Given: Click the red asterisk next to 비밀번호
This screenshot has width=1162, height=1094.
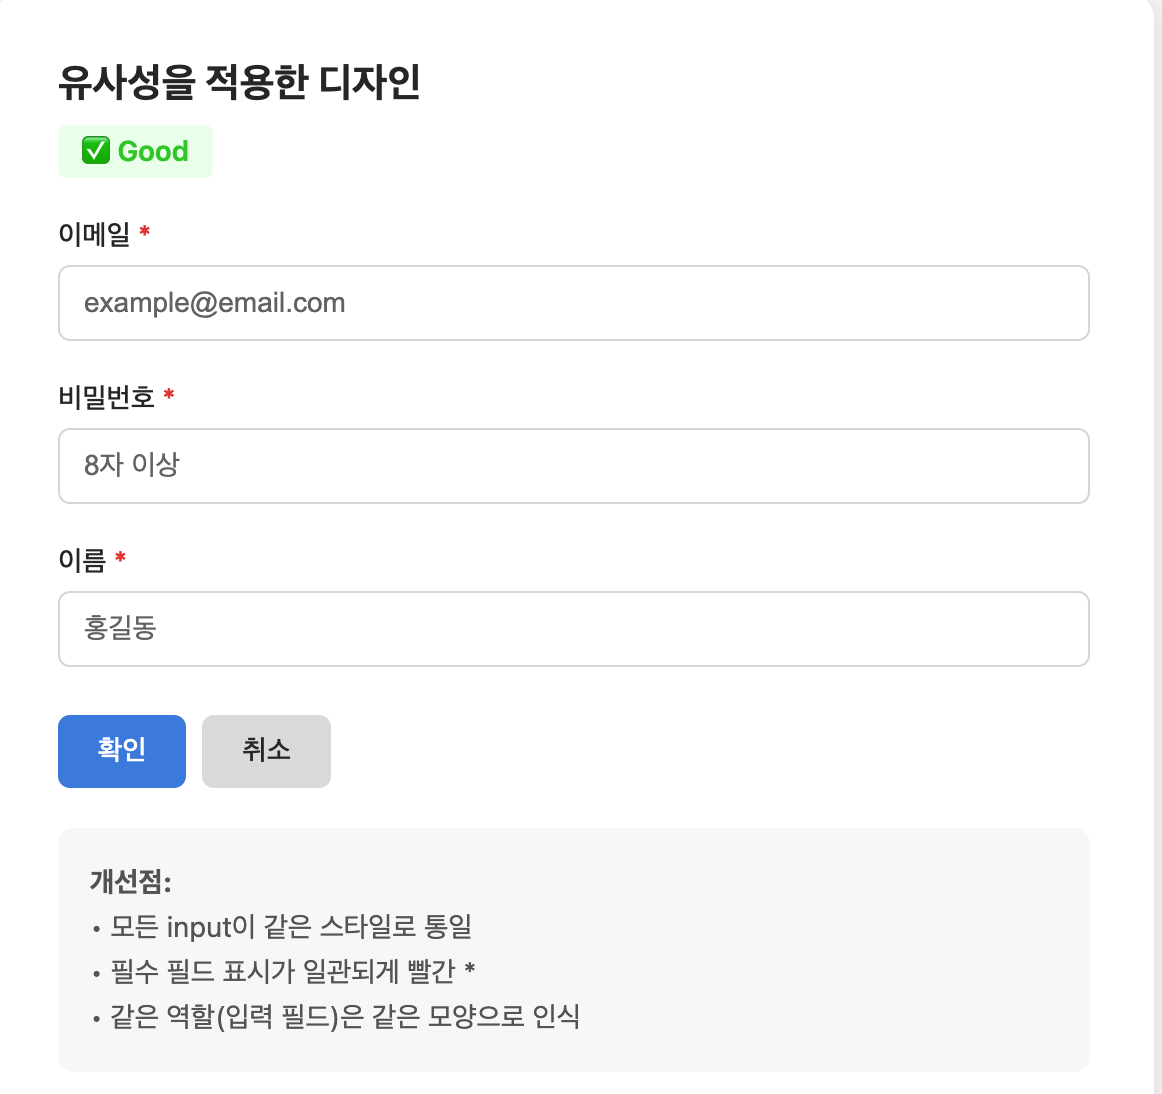Looking at the screenshot, I should coord(169,395).
